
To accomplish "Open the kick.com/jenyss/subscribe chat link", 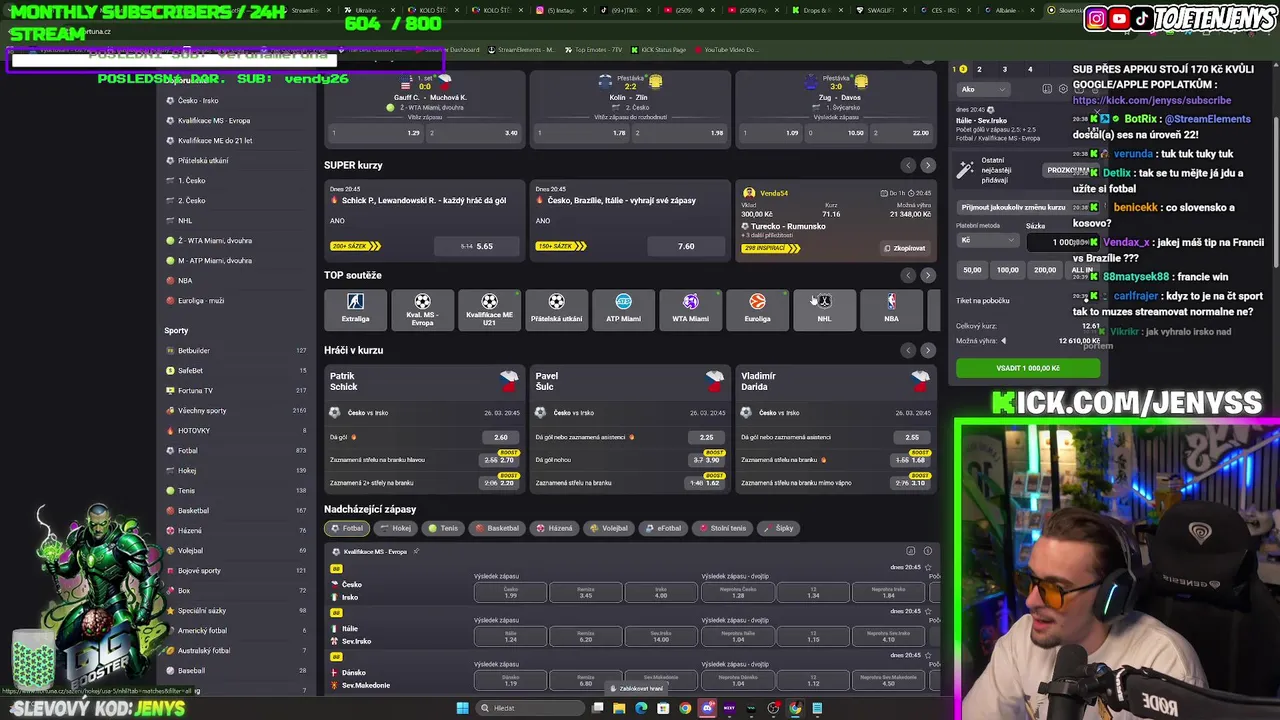I will (x=1152, y=100).
